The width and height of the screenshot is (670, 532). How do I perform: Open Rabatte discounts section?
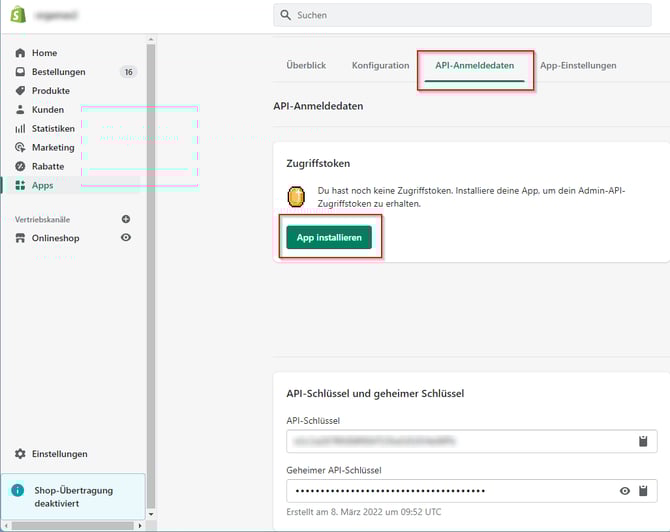coord(47,167)
